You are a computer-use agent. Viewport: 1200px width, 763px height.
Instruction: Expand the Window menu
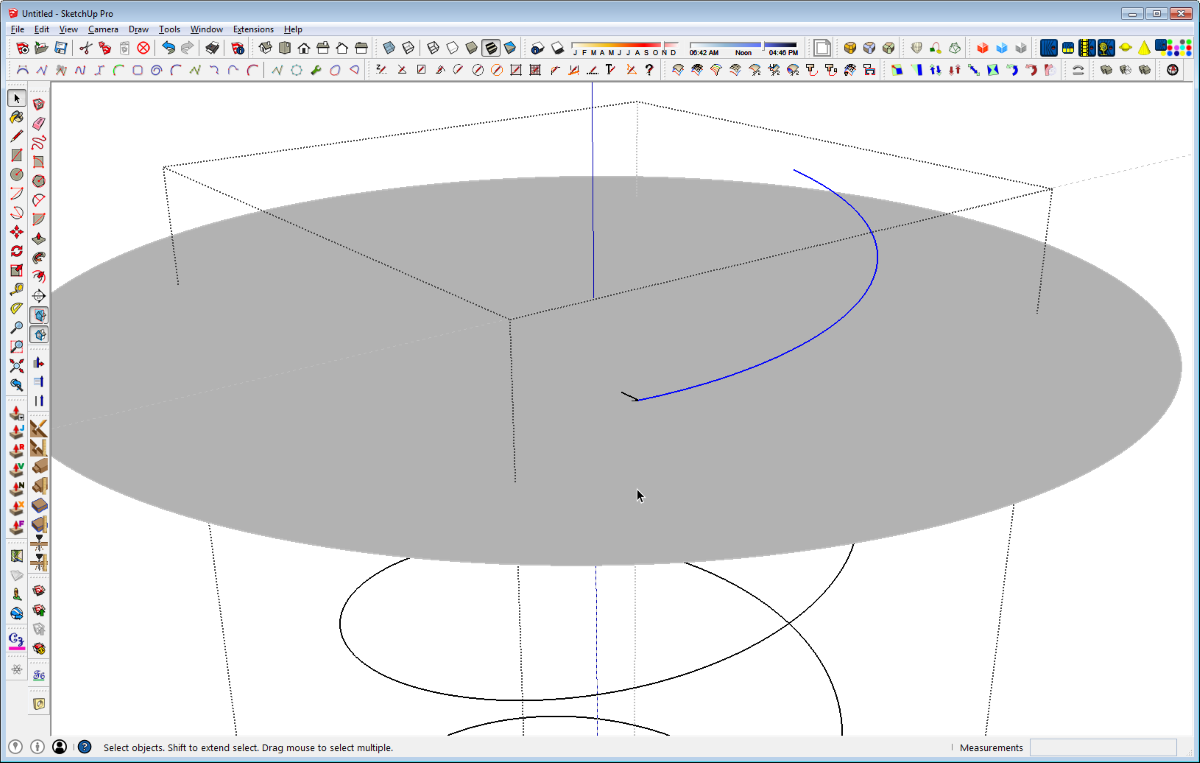(x=206, y=30)
